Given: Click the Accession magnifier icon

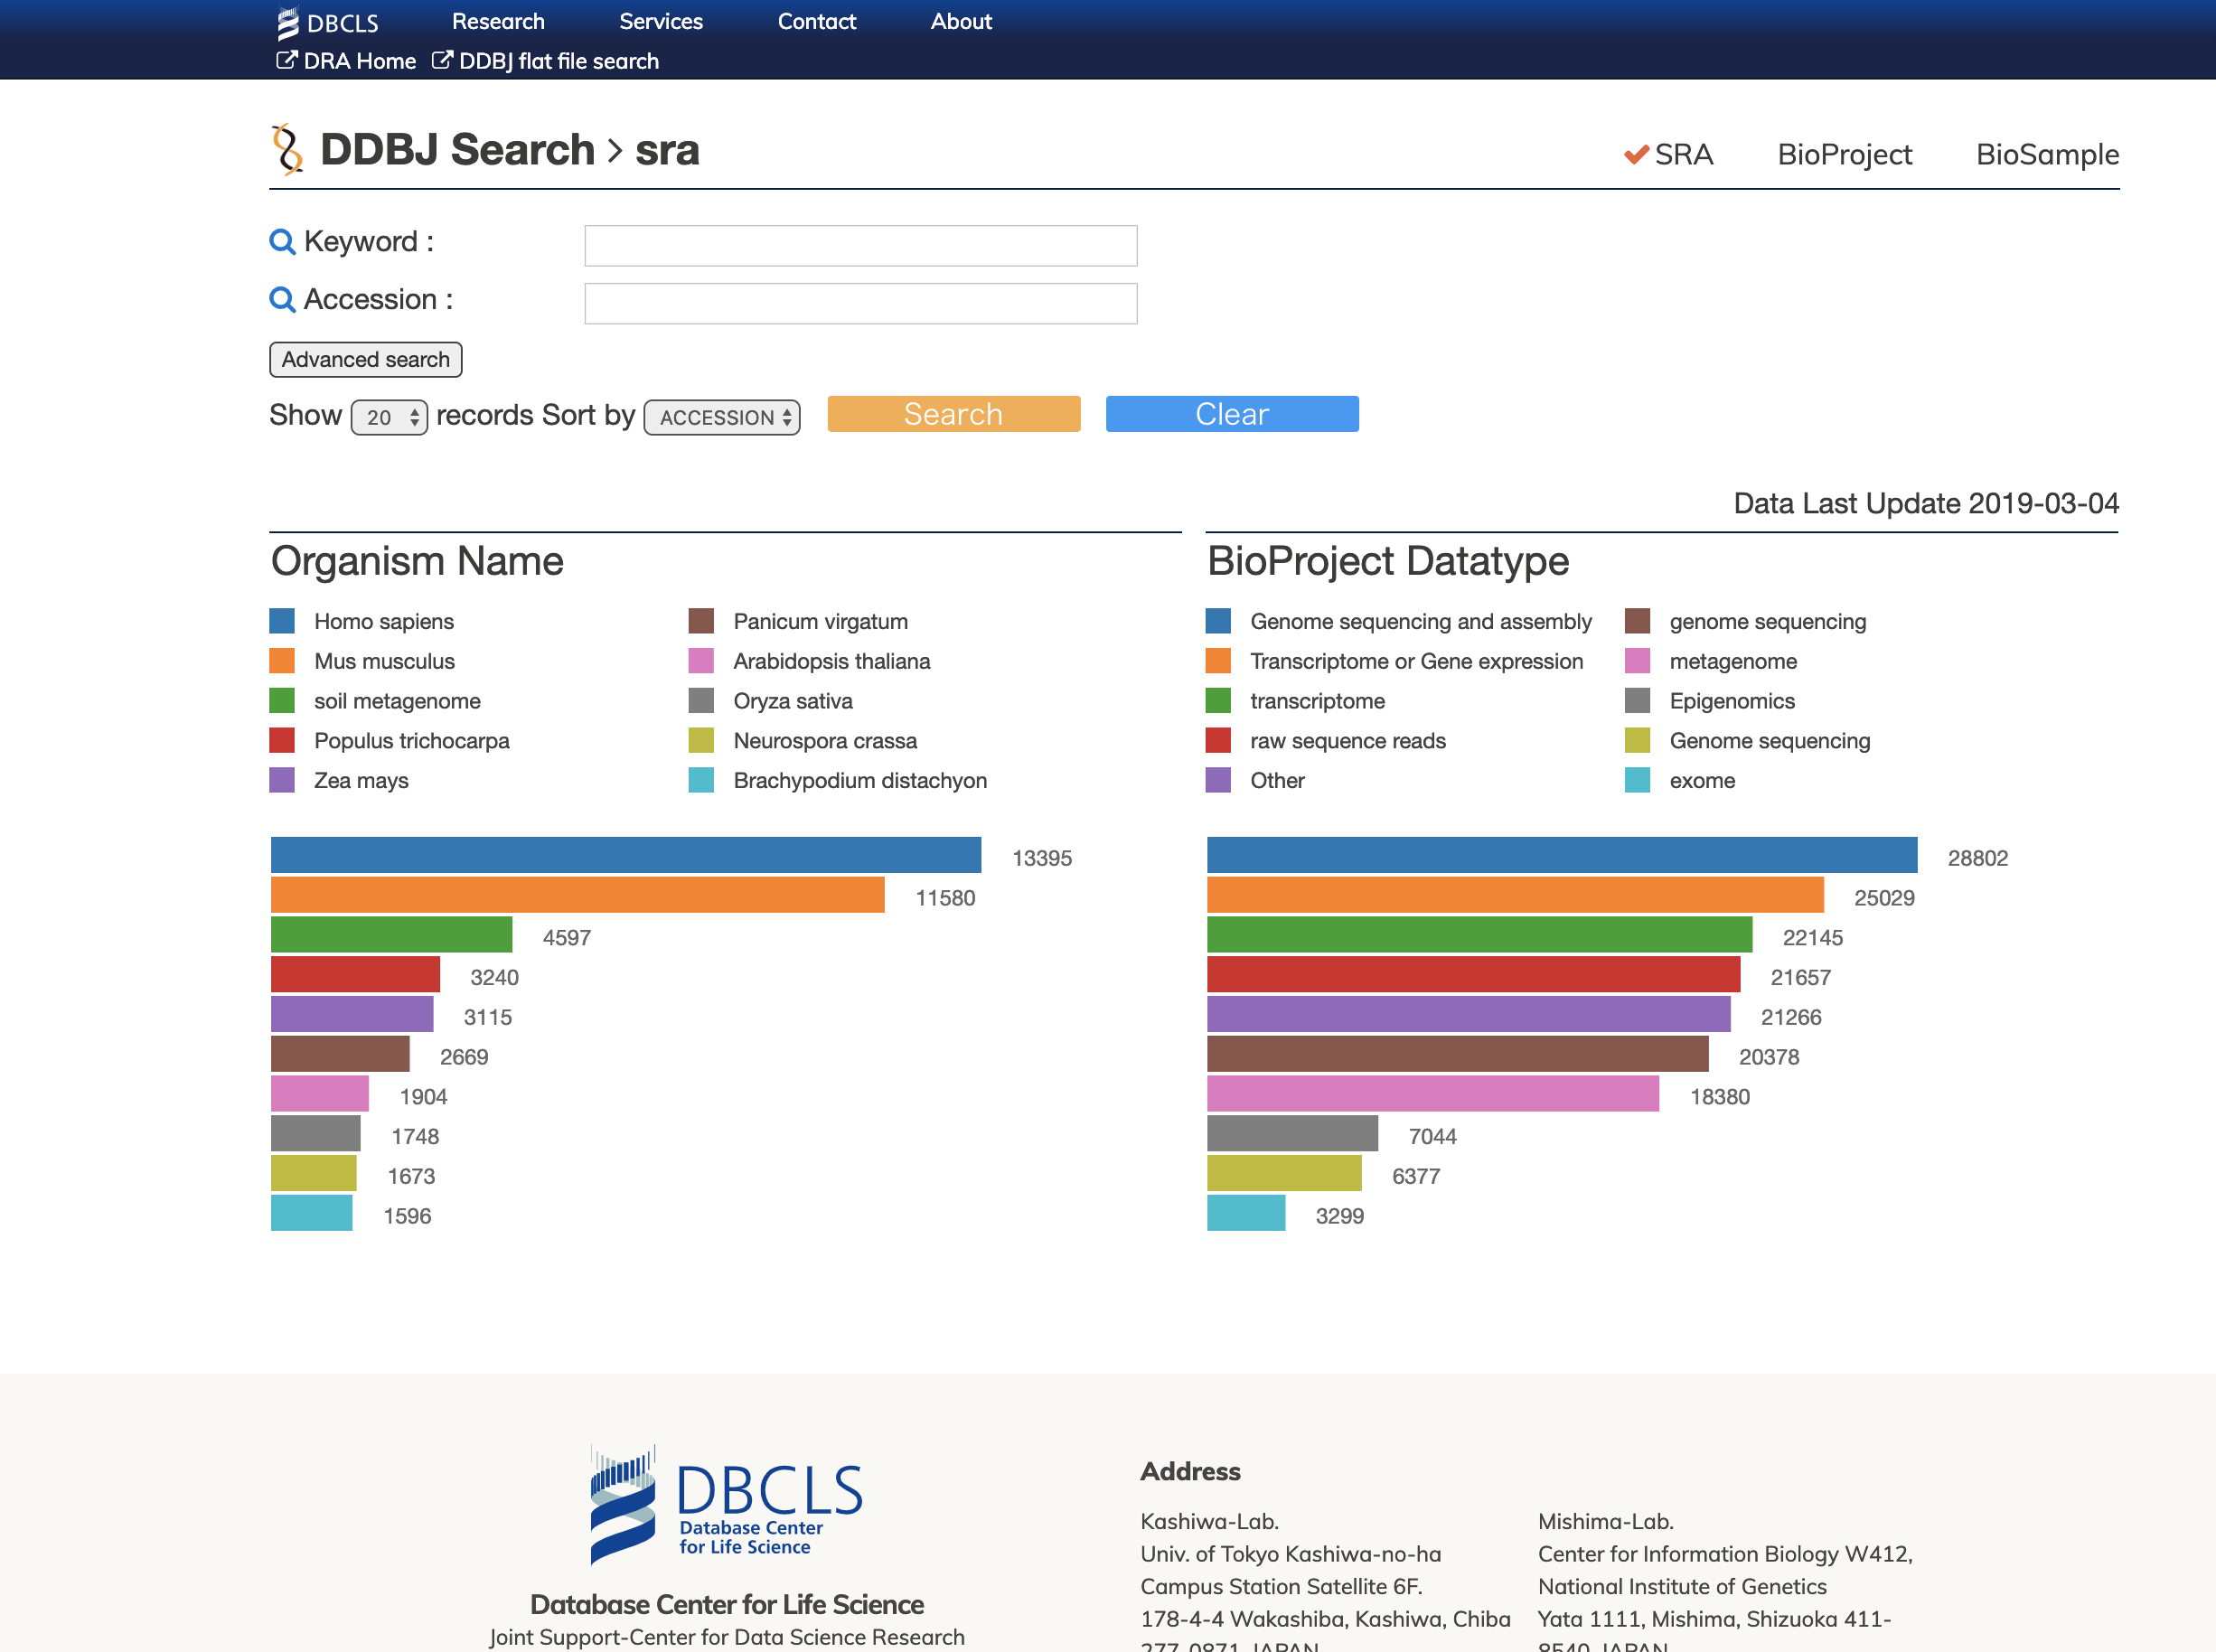Looking at the screenshot, I should point(282,300).
